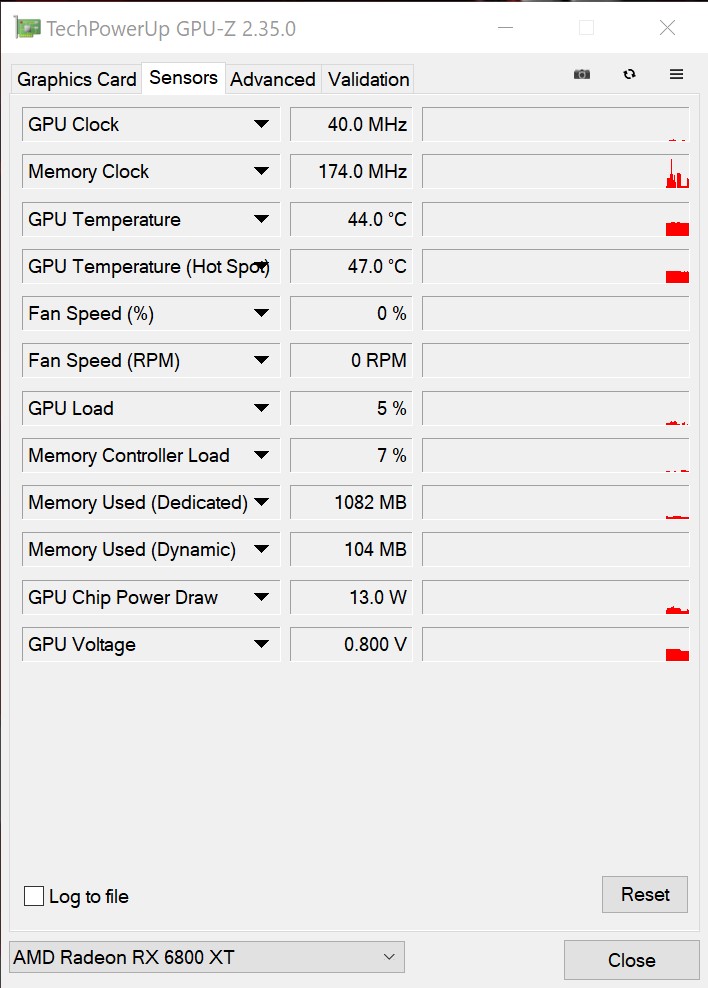Screen dimensions: 708x988
Task: Go to the Validation tab
Action: click(x=368, y=80)
